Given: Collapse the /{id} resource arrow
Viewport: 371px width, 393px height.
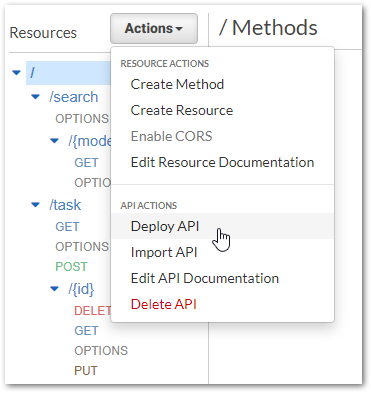Looking at the screenshot, I should point(54,289).
